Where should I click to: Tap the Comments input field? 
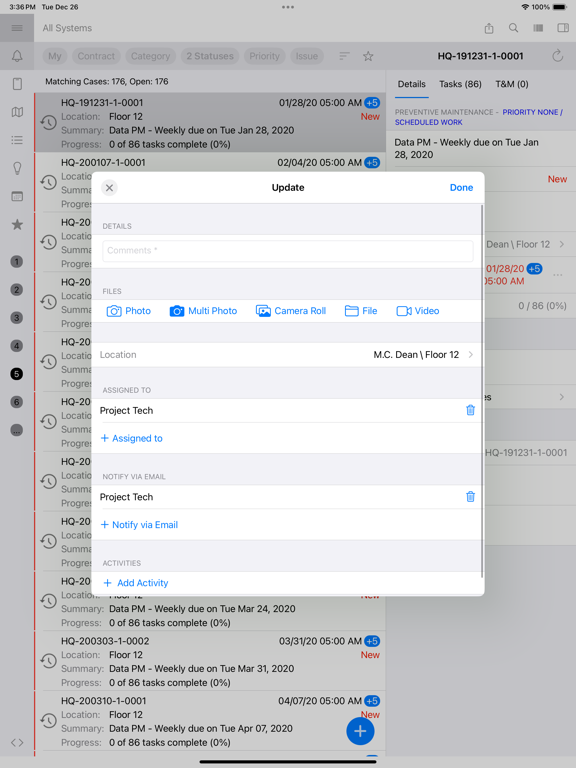(288, 250)
